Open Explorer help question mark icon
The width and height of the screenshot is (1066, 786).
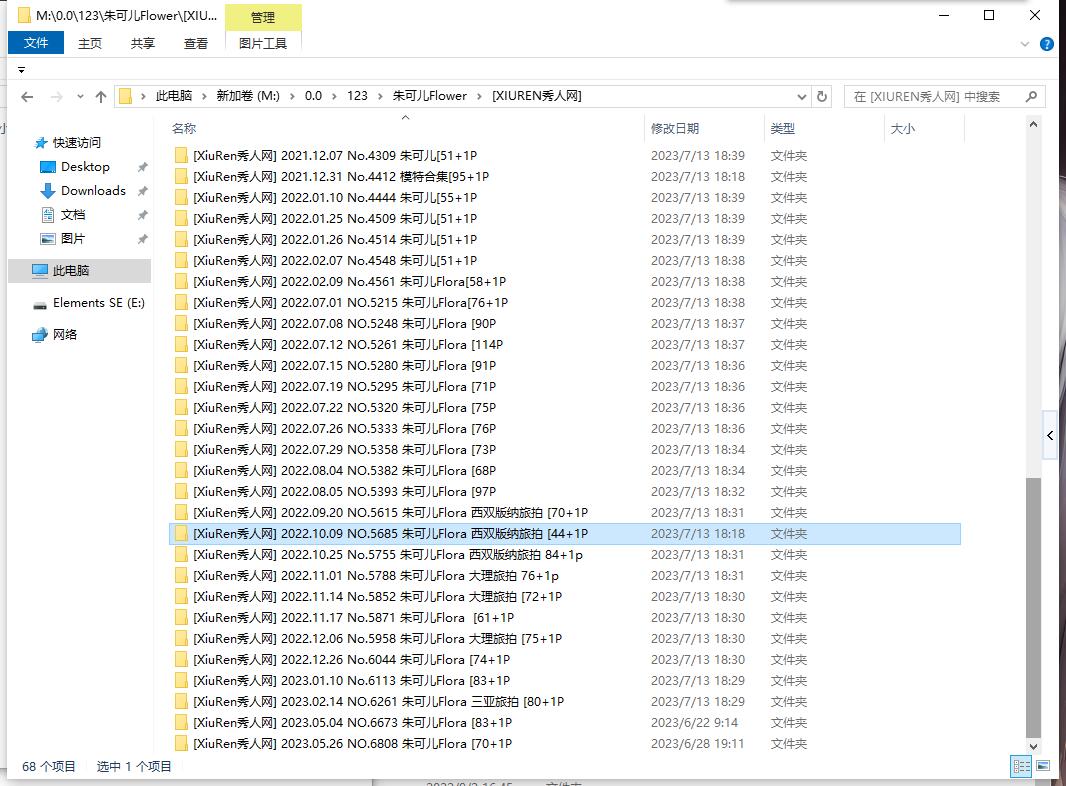click(x=1047, y=44)
